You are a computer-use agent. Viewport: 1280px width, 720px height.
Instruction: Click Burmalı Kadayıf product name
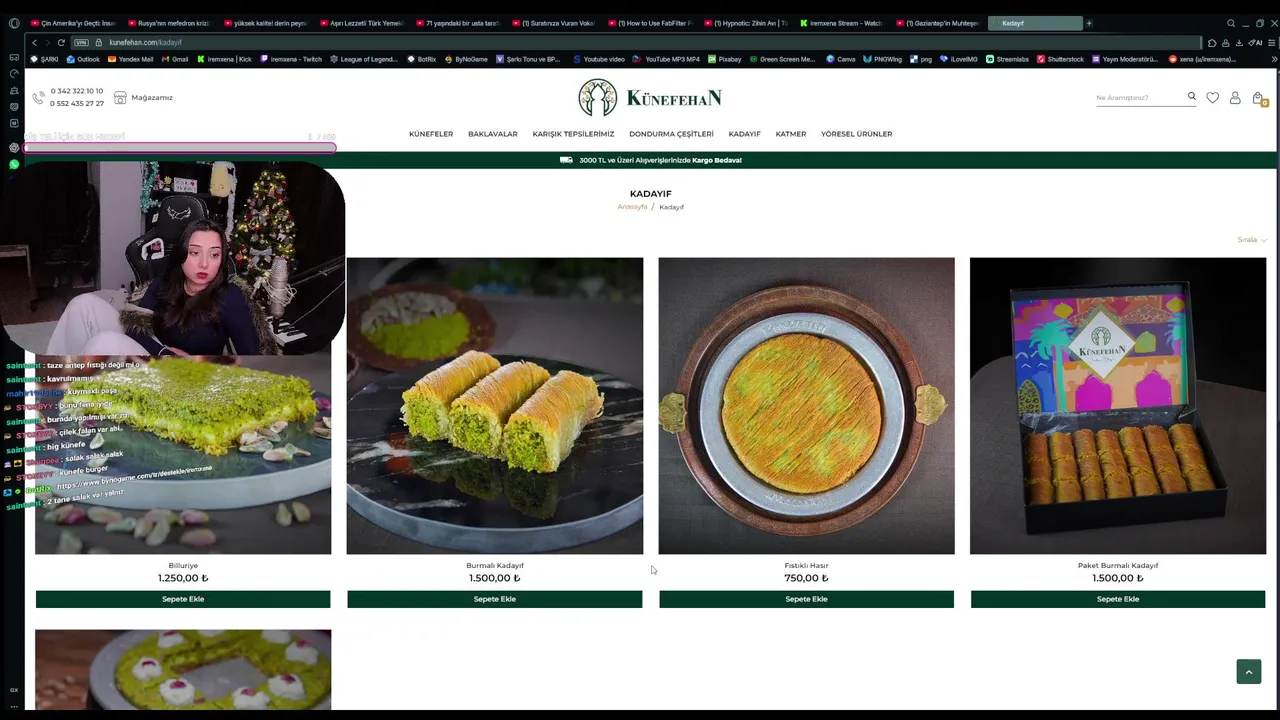(x=495, y=566)
